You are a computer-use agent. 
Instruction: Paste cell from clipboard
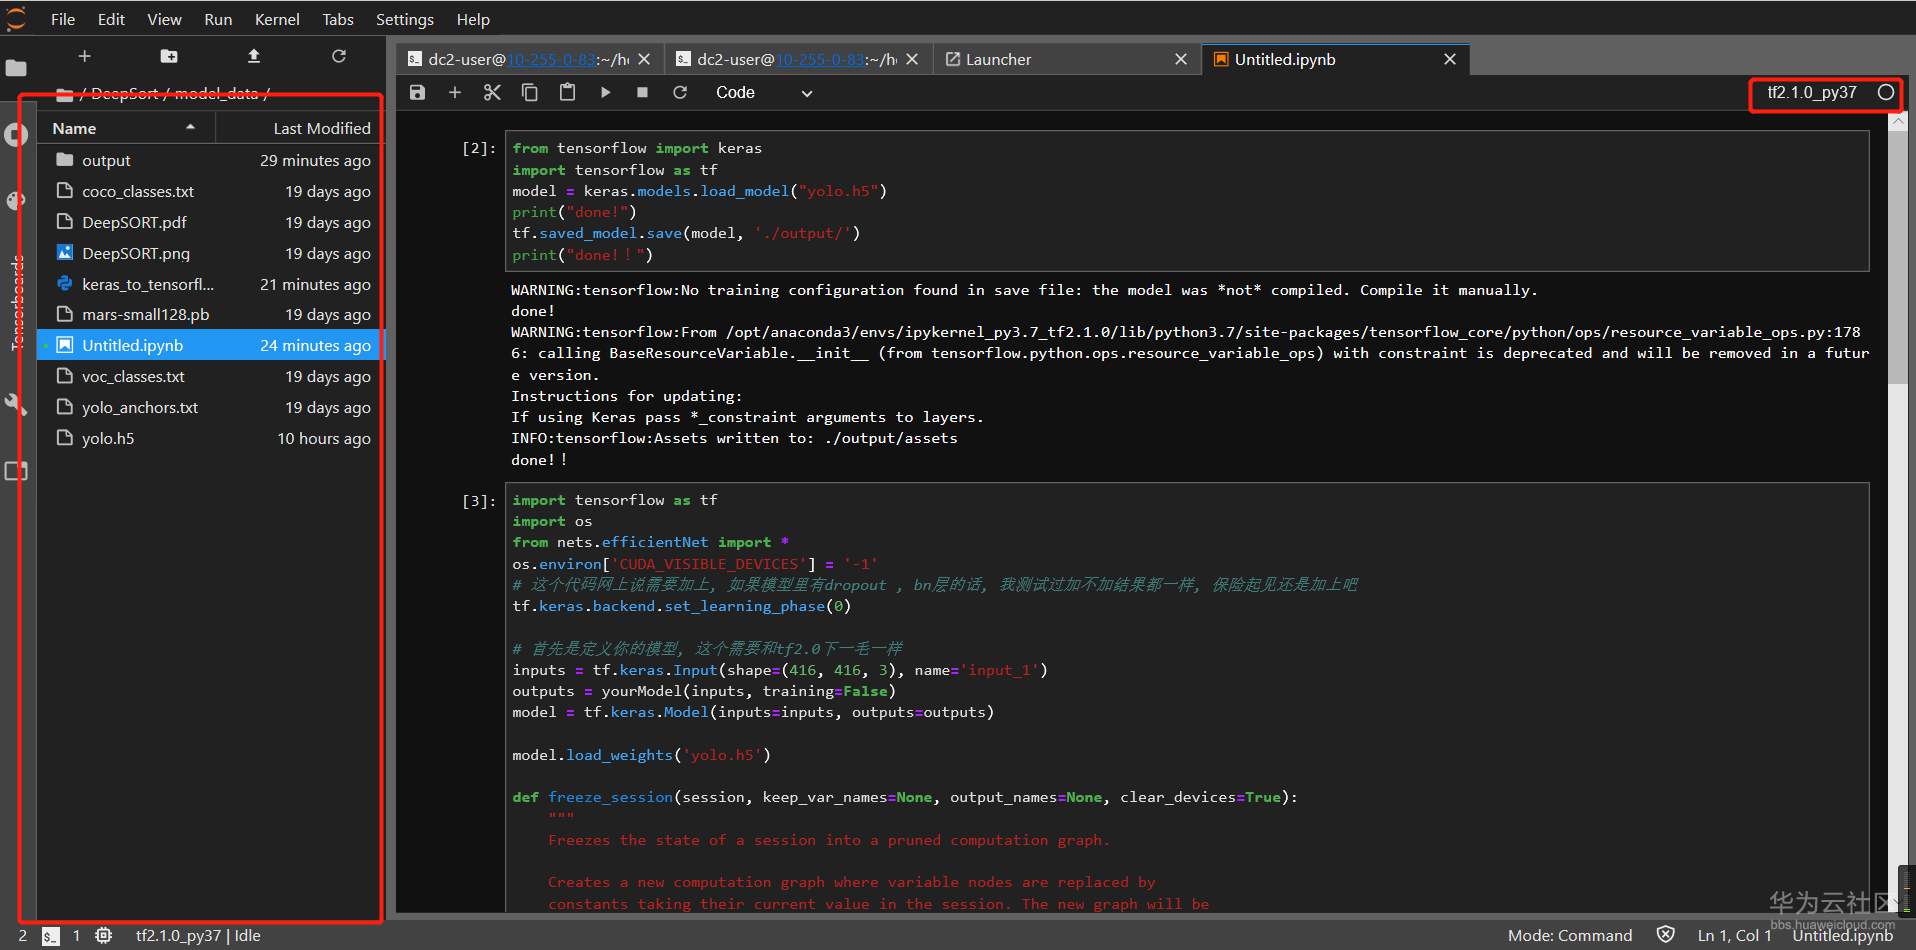(x=567, y=92)
